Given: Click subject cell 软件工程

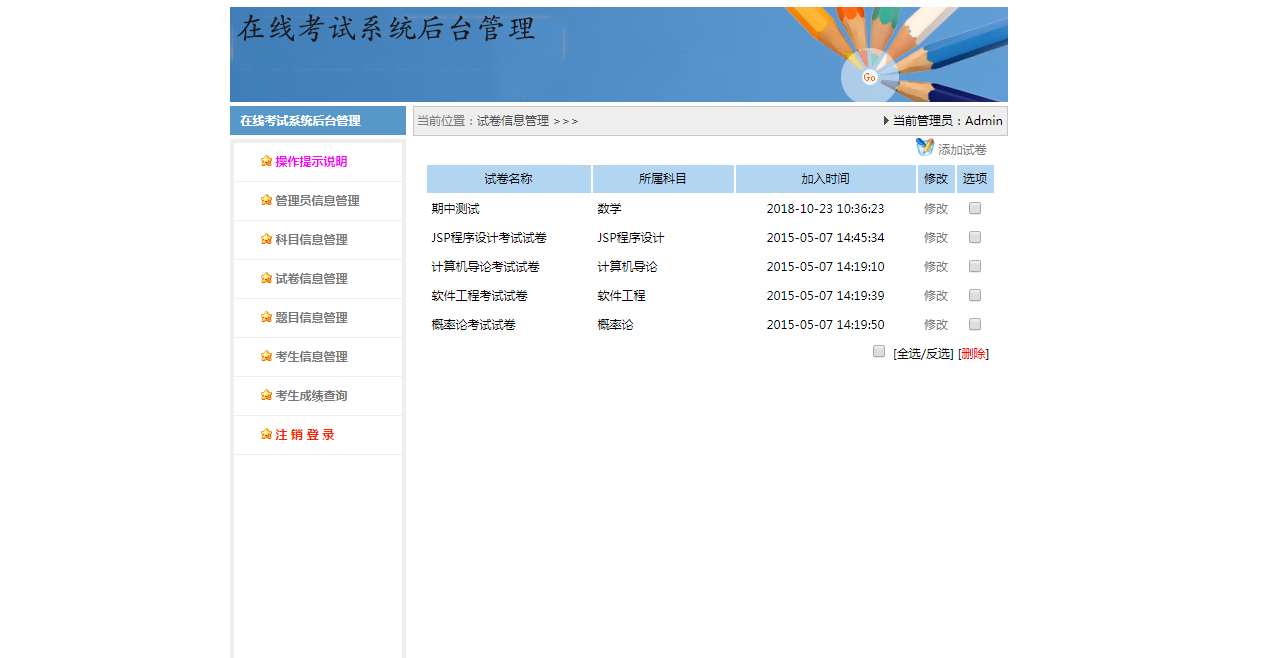Looking at the screenshot, I should [x=621, y=296].
